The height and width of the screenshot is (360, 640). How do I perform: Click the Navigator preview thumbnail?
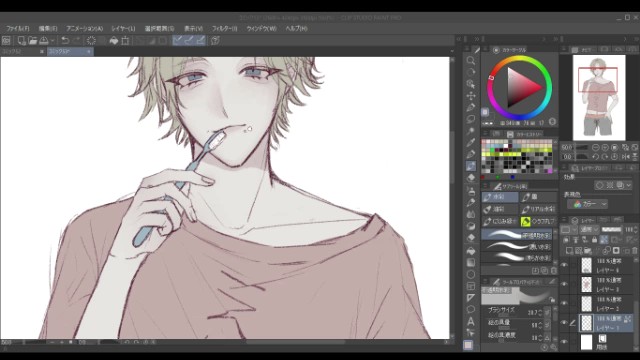[599, 98]
